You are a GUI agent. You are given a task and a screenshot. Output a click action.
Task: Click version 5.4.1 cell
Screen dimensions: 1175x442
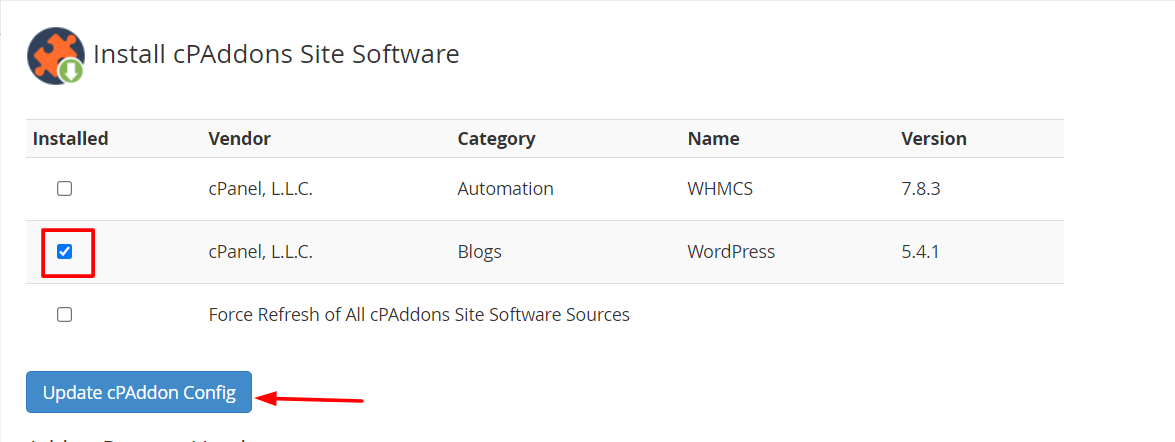[x=920, y=252]
